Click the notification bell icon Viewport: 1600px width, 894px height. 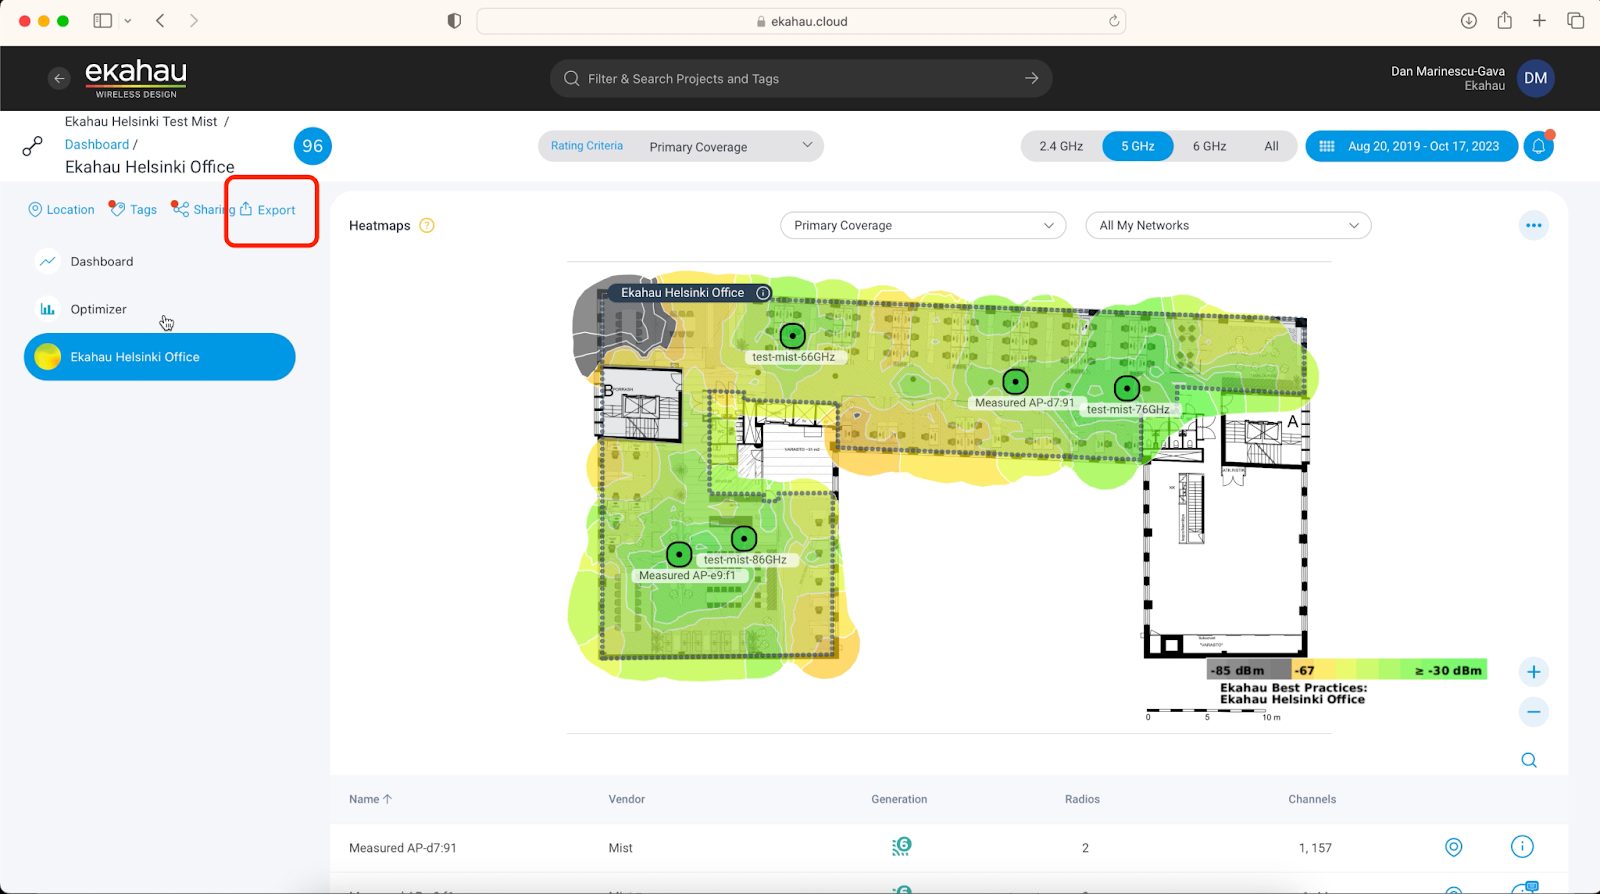[1538, 146]
